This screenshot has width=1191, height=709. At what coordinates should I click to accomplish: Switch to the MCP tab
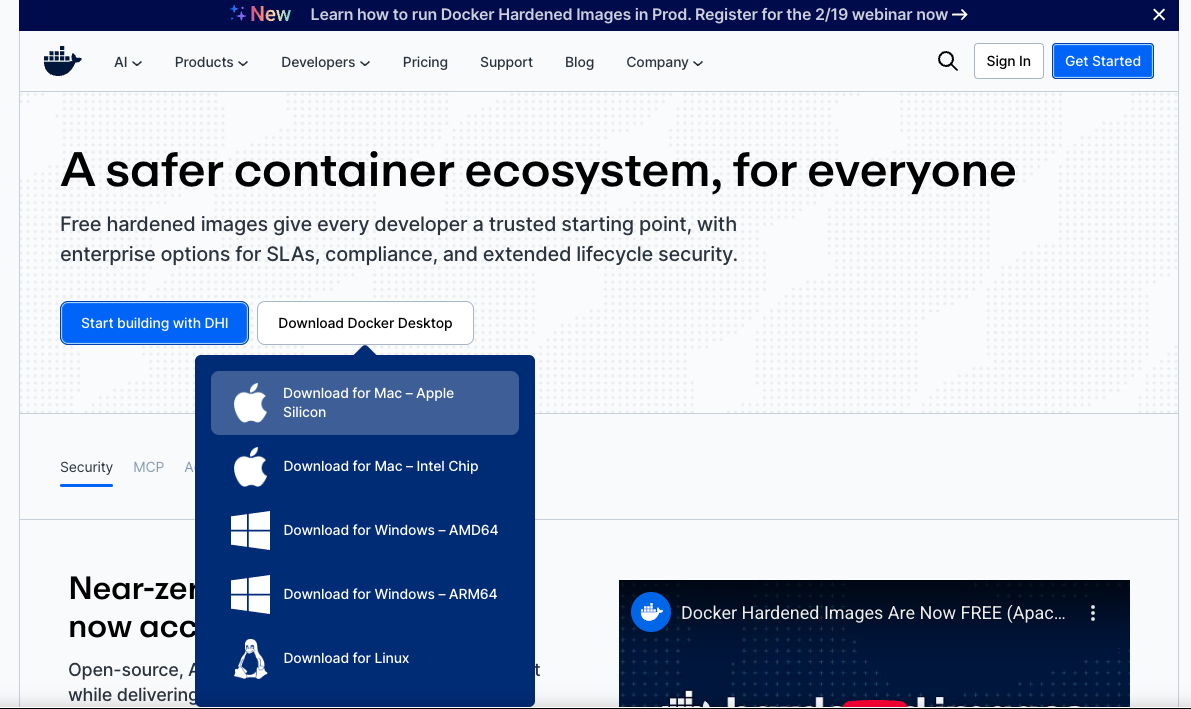[148, 467]
